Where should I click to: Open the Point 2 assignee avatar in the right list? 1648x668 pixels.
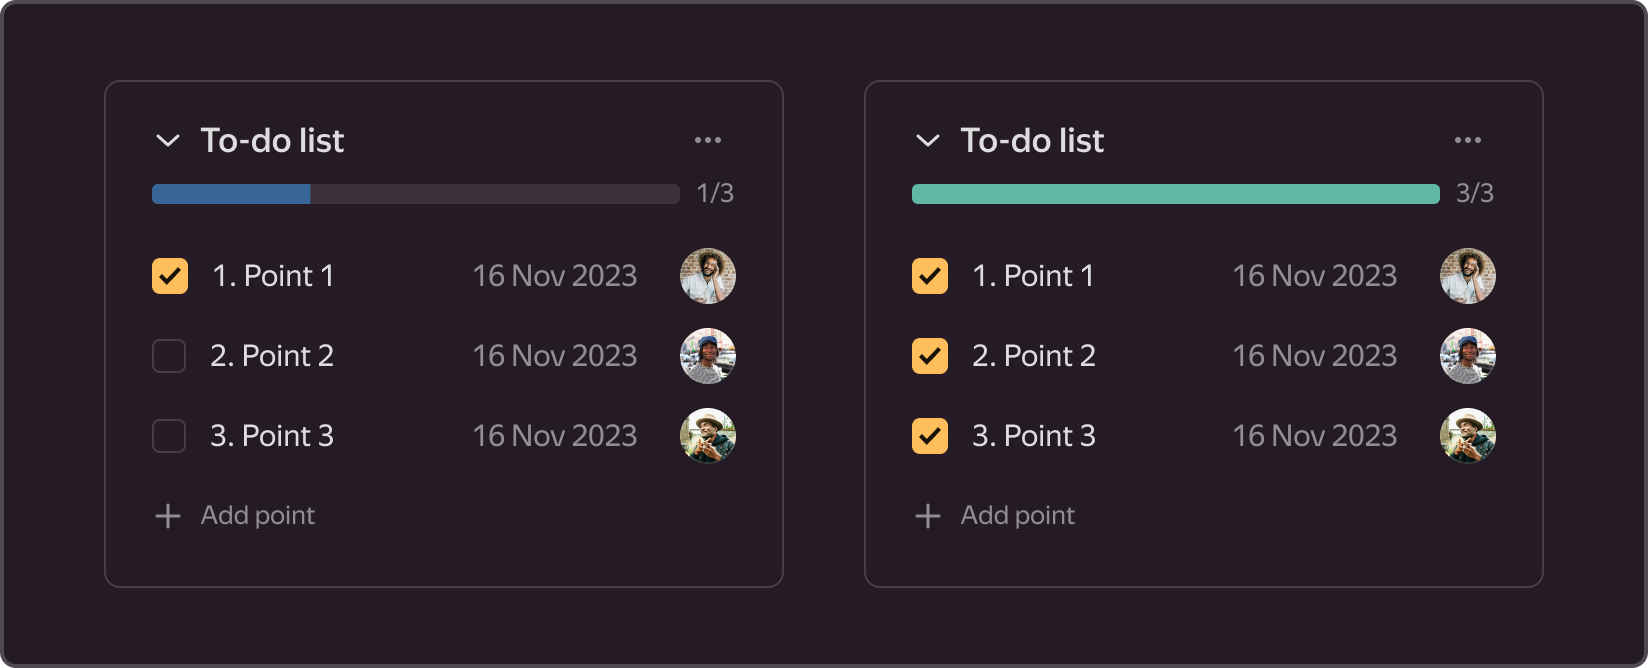(1468, 356)
